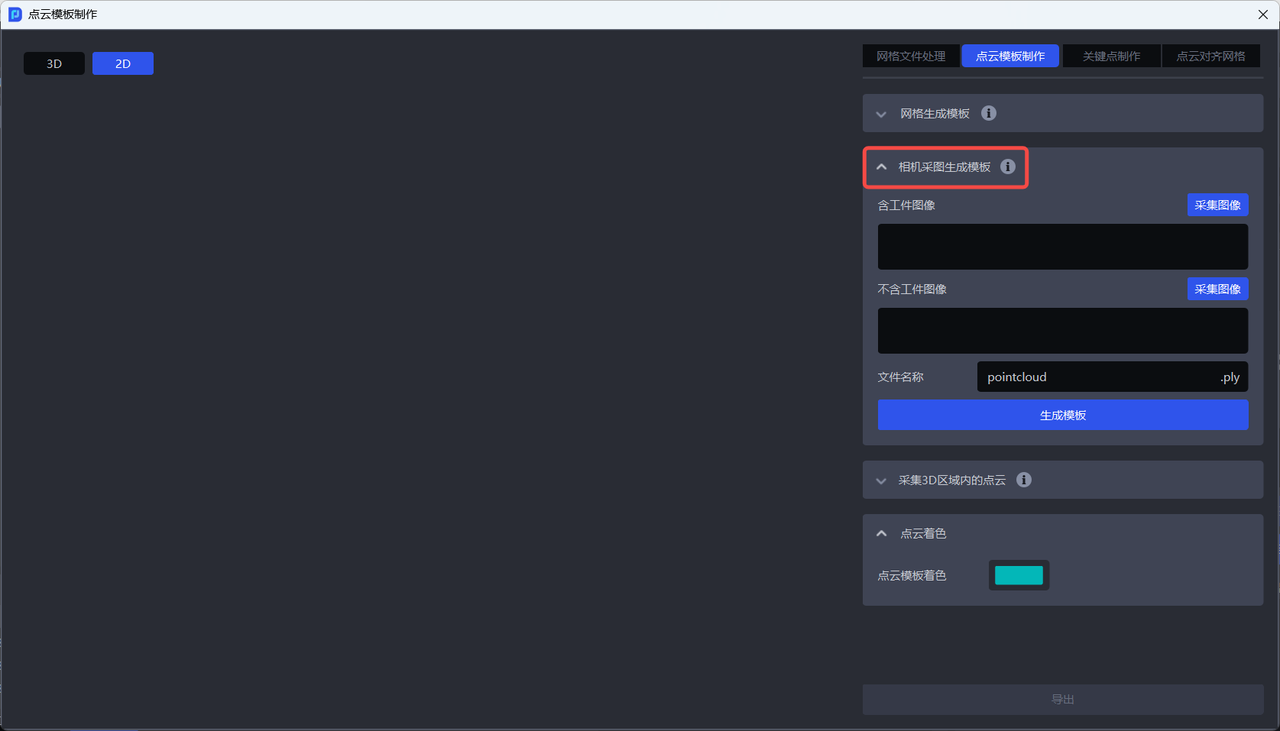Image resolution: width=1280 pixels, height=731 pixels.
Task: Select the 点云模板制作 tab
Action: point(1010,56)
